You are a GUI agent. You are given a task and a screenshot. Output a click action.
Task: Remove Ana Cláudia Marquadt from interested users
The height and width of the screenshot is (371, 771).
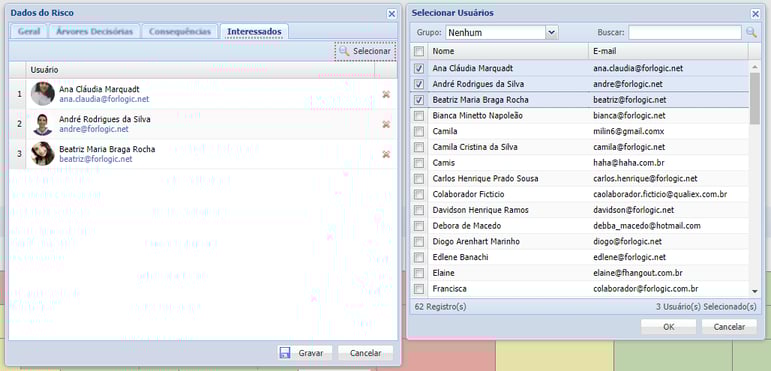[x=386, y=94]
